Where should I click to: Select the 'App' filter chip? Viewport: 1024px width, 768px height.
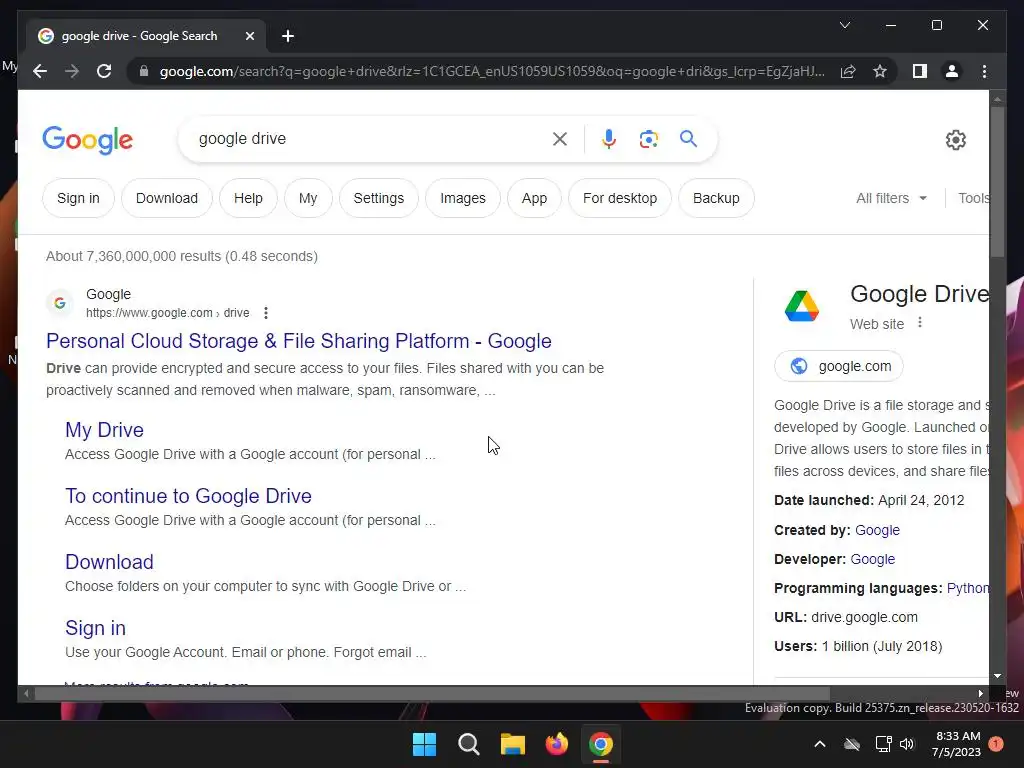pos(534,198)
